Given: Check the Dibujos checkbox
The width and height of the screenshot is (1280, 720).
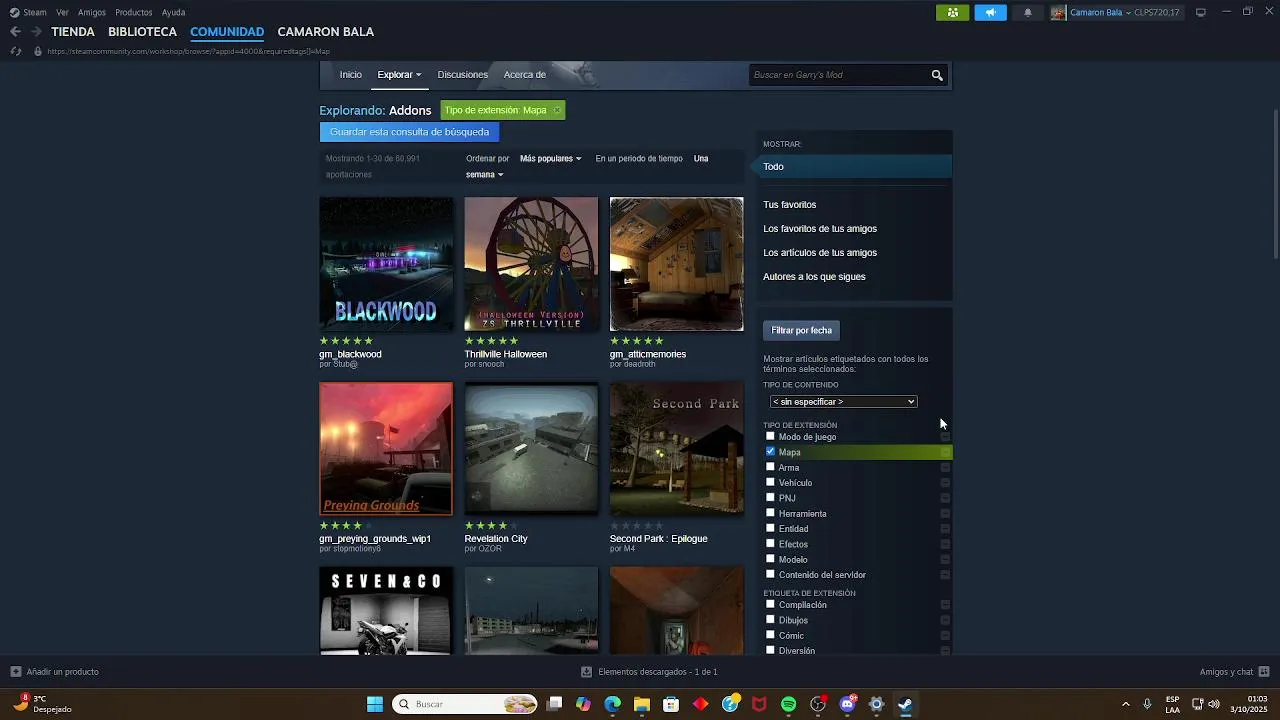Looking at the screenshot, I should click(x=770, y=620).
